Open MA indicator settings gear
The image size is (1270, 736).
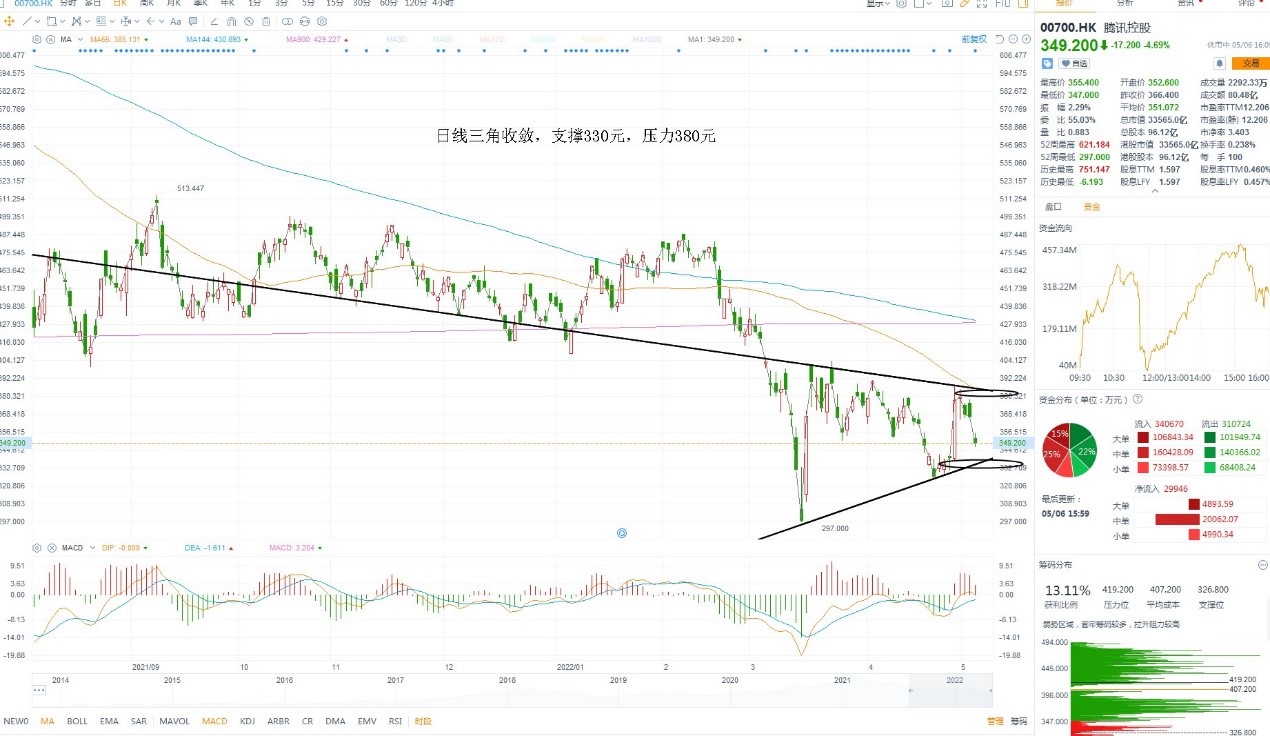[37, 40]
